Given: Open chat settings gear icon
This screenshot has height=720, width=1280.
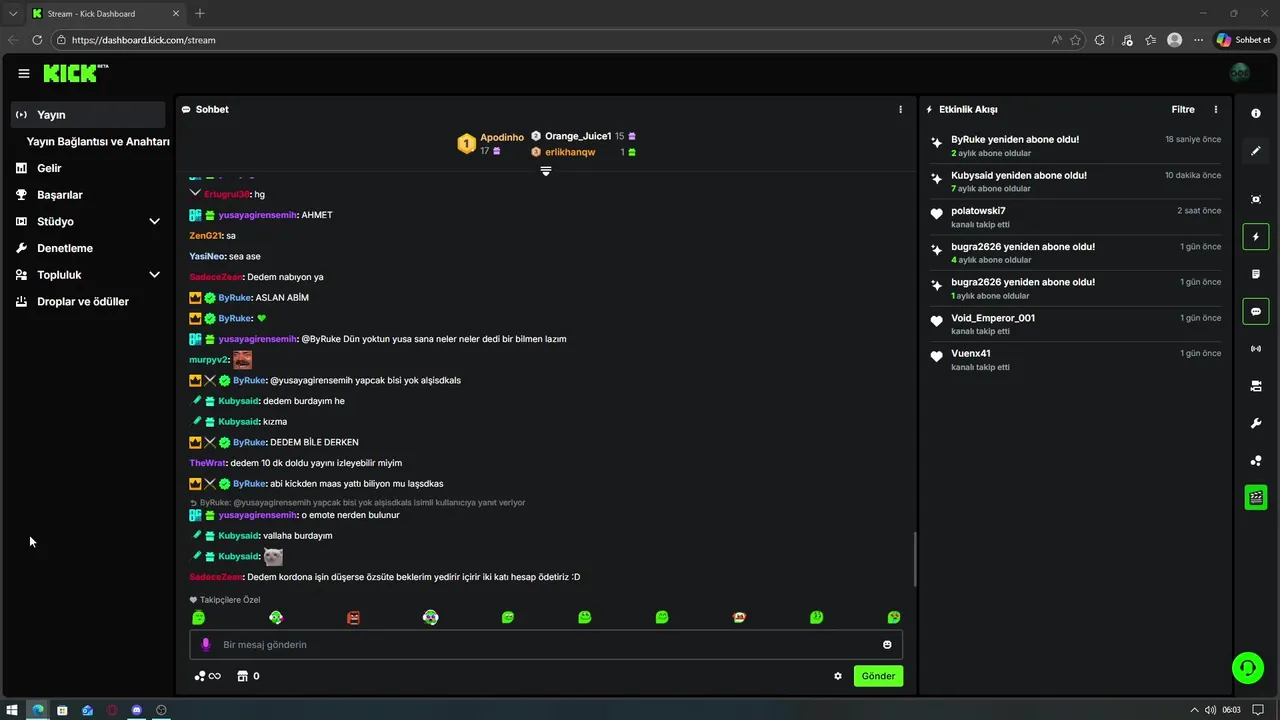Looking at the screenshot, I should (838, 676).
